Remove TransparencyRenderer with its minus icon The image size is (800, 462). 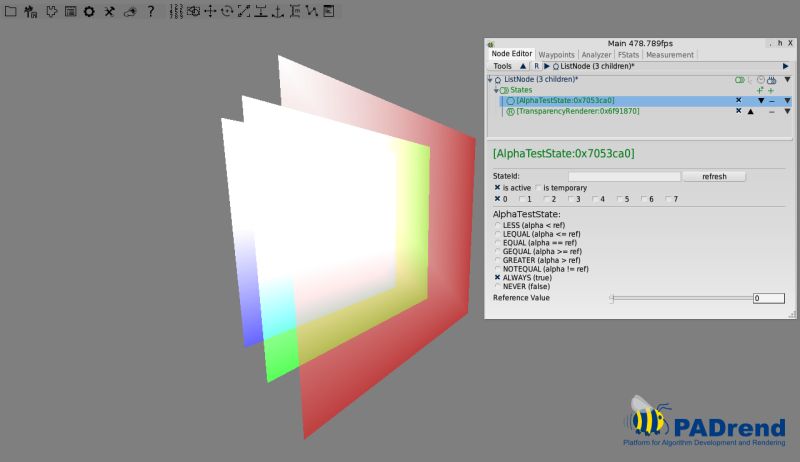pos(771,112)
